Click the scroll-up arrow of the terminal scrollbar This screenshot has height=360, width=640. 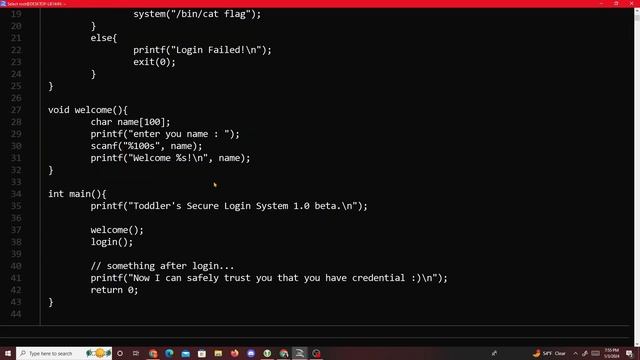[637, 10]
